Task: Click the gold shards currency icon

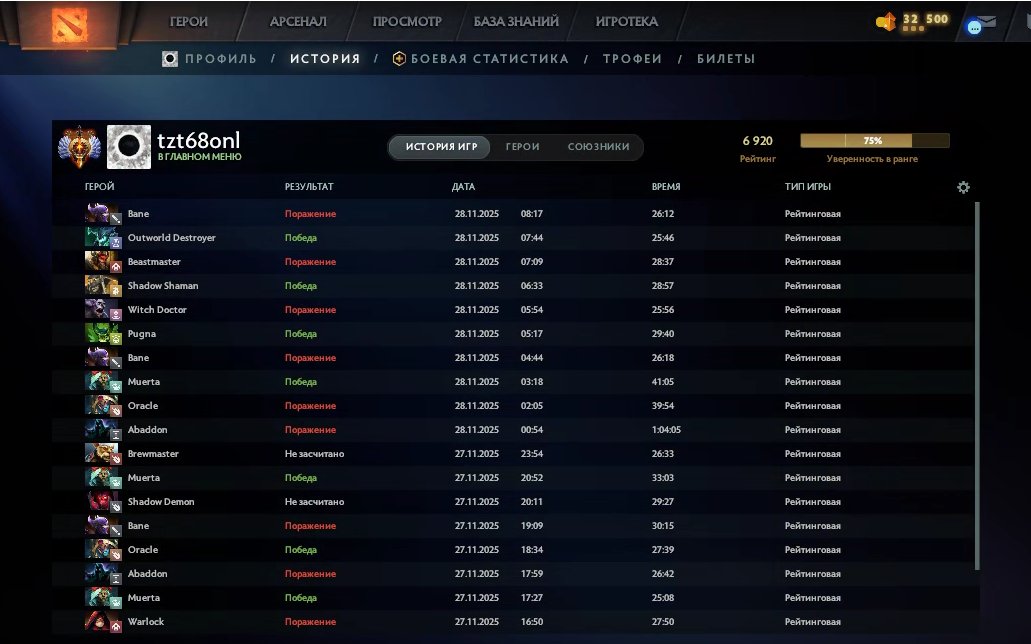Action: 886,22
